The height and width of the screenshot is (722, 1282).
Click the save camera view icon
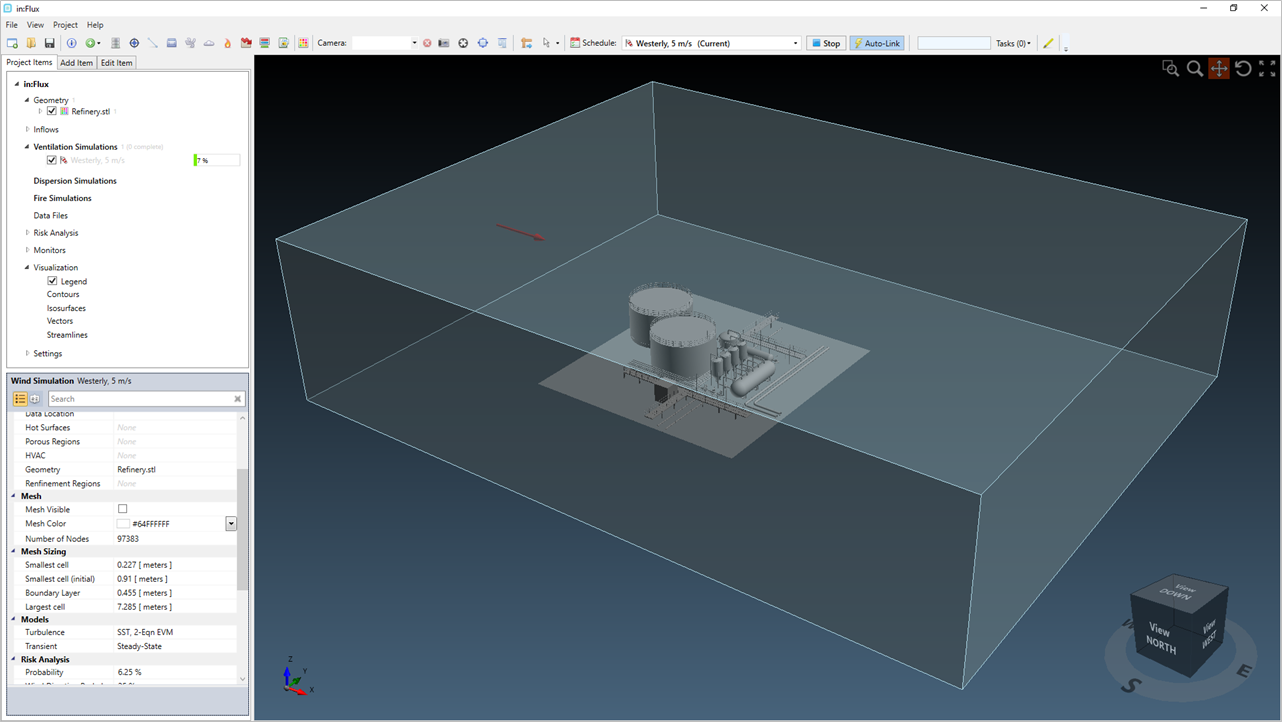(444, 43)
